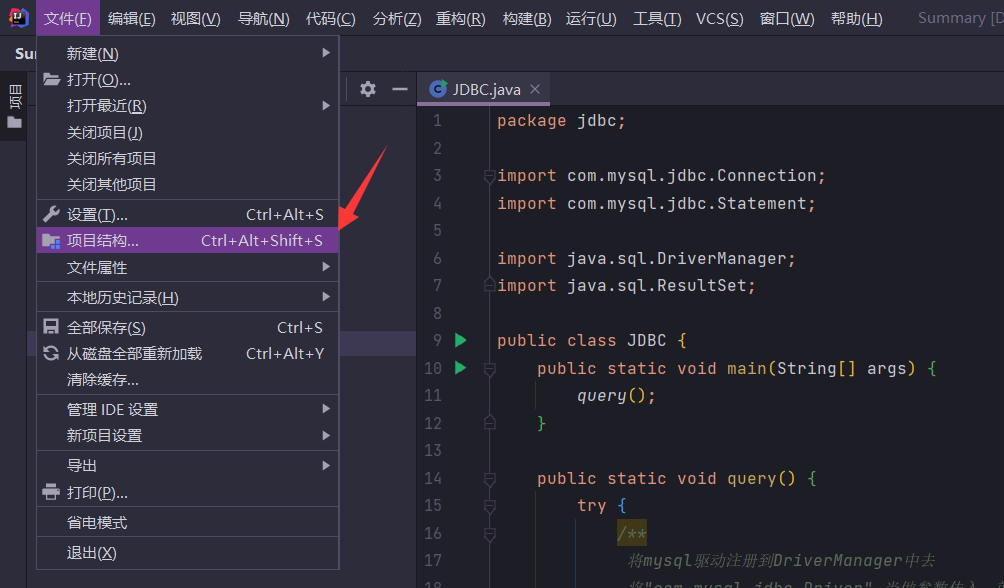
Task: Choose 退出(X) to exit IDE
Action: click(188, 552)
